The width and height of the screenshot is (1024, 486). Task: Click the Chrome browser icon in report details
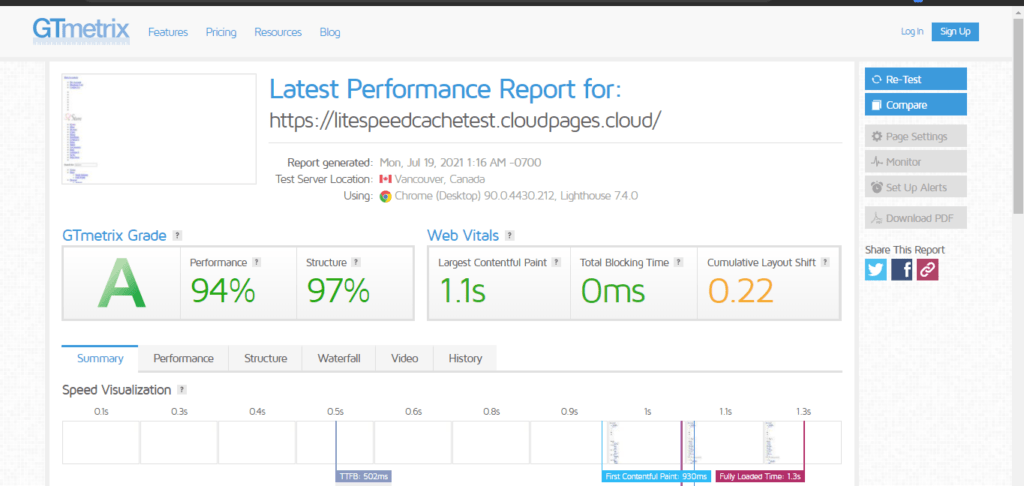pos(385,196)
